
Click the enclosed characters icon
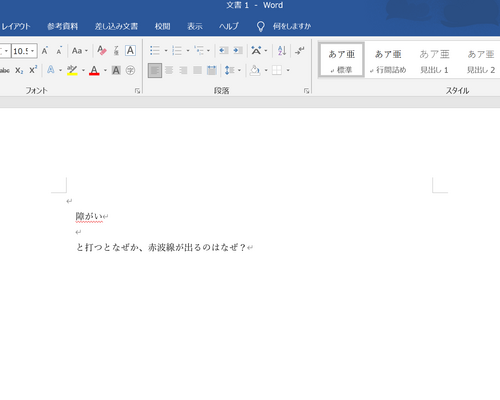(130, 70)
